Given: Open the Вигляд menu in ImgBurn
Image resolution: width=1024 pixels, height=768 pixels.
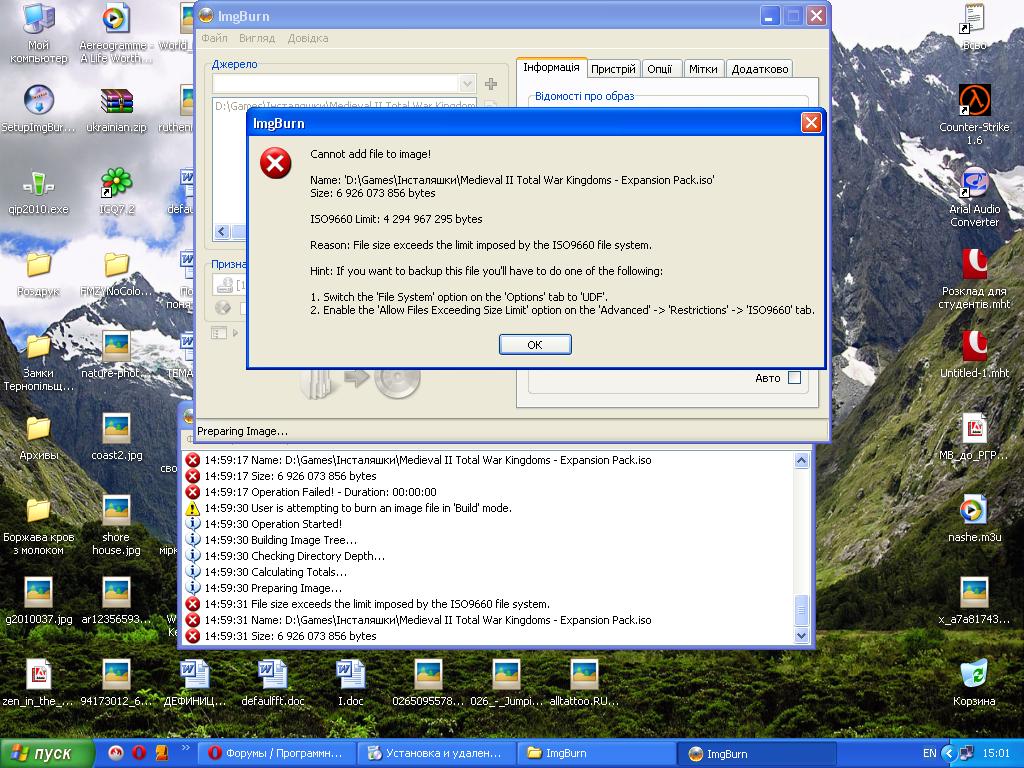Looking at the screenshot, I should click(x=257, y=38).
